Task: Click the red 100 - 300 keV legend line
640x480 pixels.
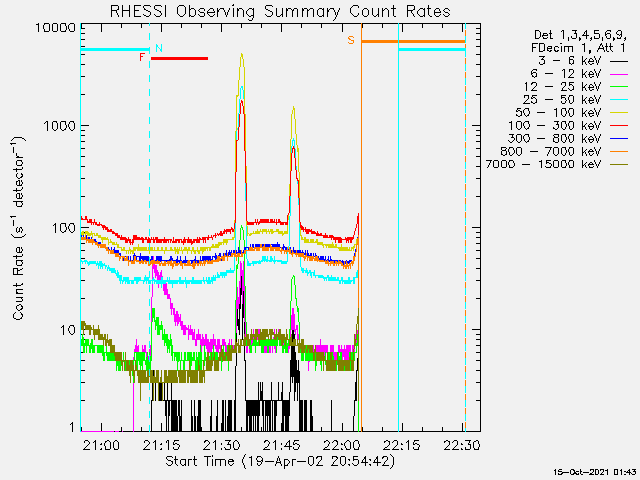Action: tap(619, 125)
